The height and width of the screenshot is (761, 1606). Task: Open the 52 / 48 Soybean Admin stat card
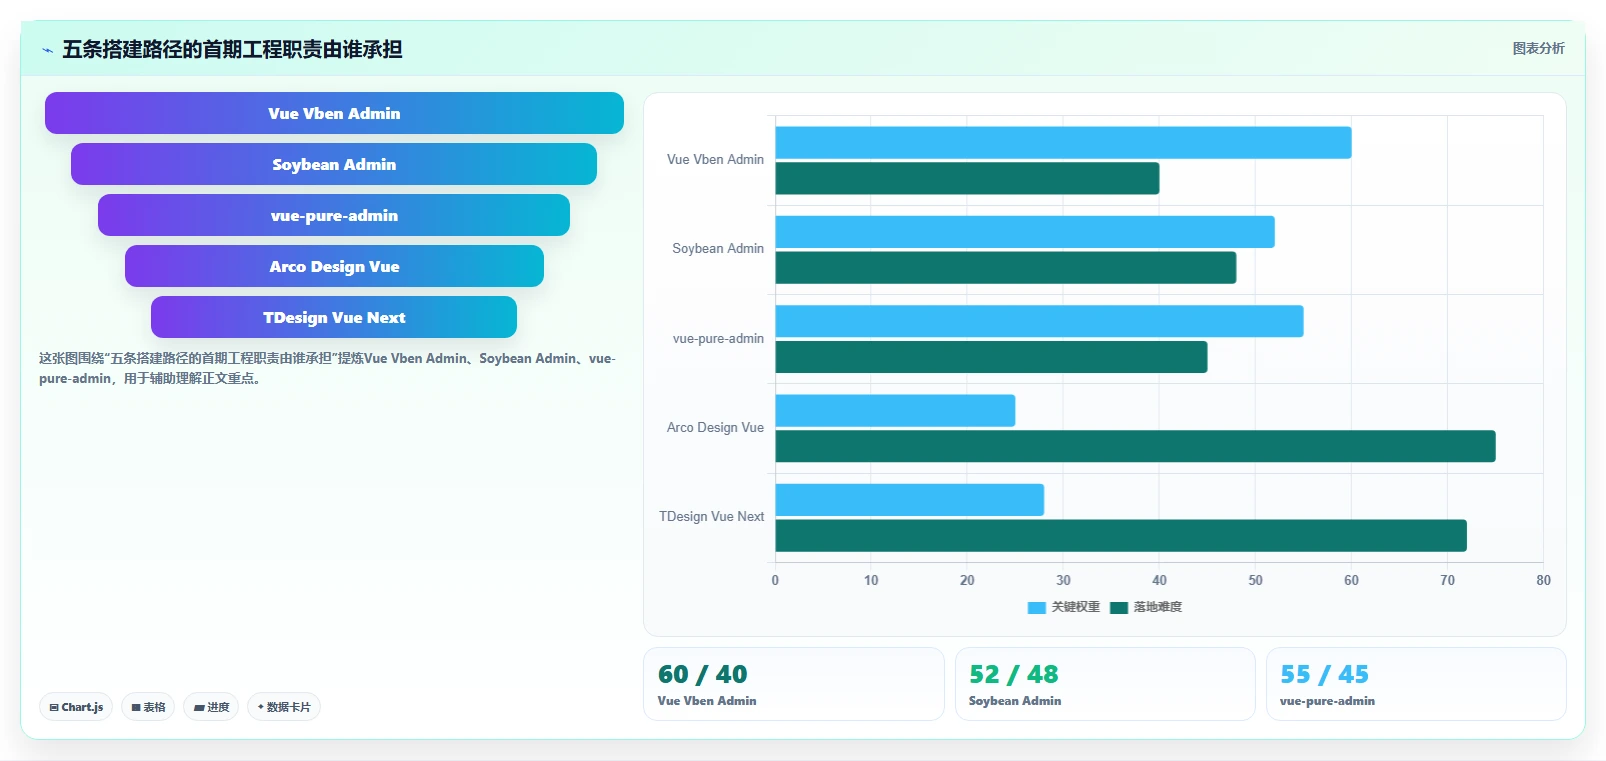[1105, 684]
